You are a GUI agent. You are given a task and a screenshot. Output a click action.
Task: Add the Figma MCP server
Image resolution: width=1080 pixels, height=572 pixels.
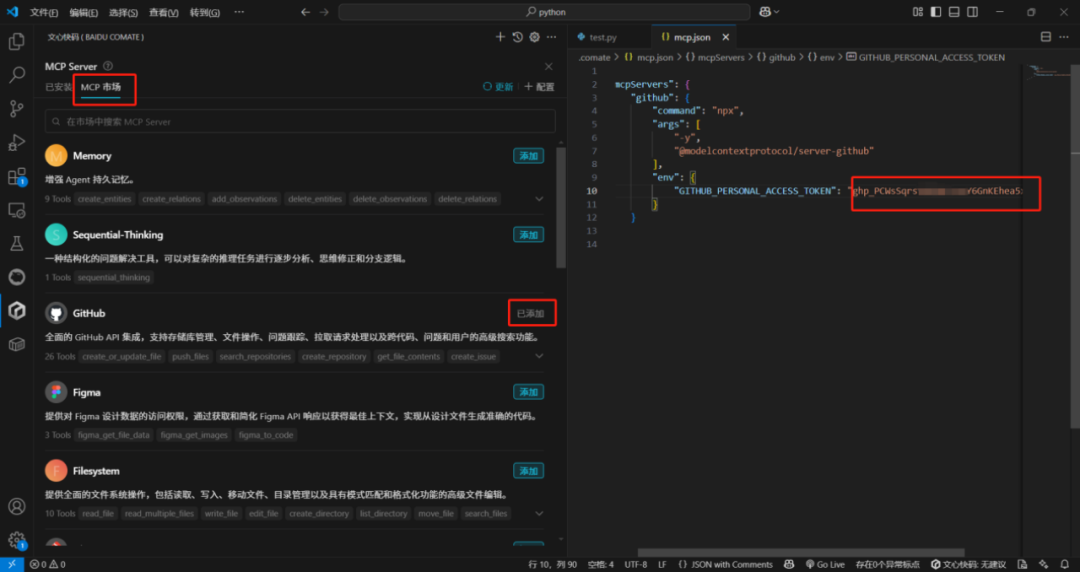[x=528, y=392]
